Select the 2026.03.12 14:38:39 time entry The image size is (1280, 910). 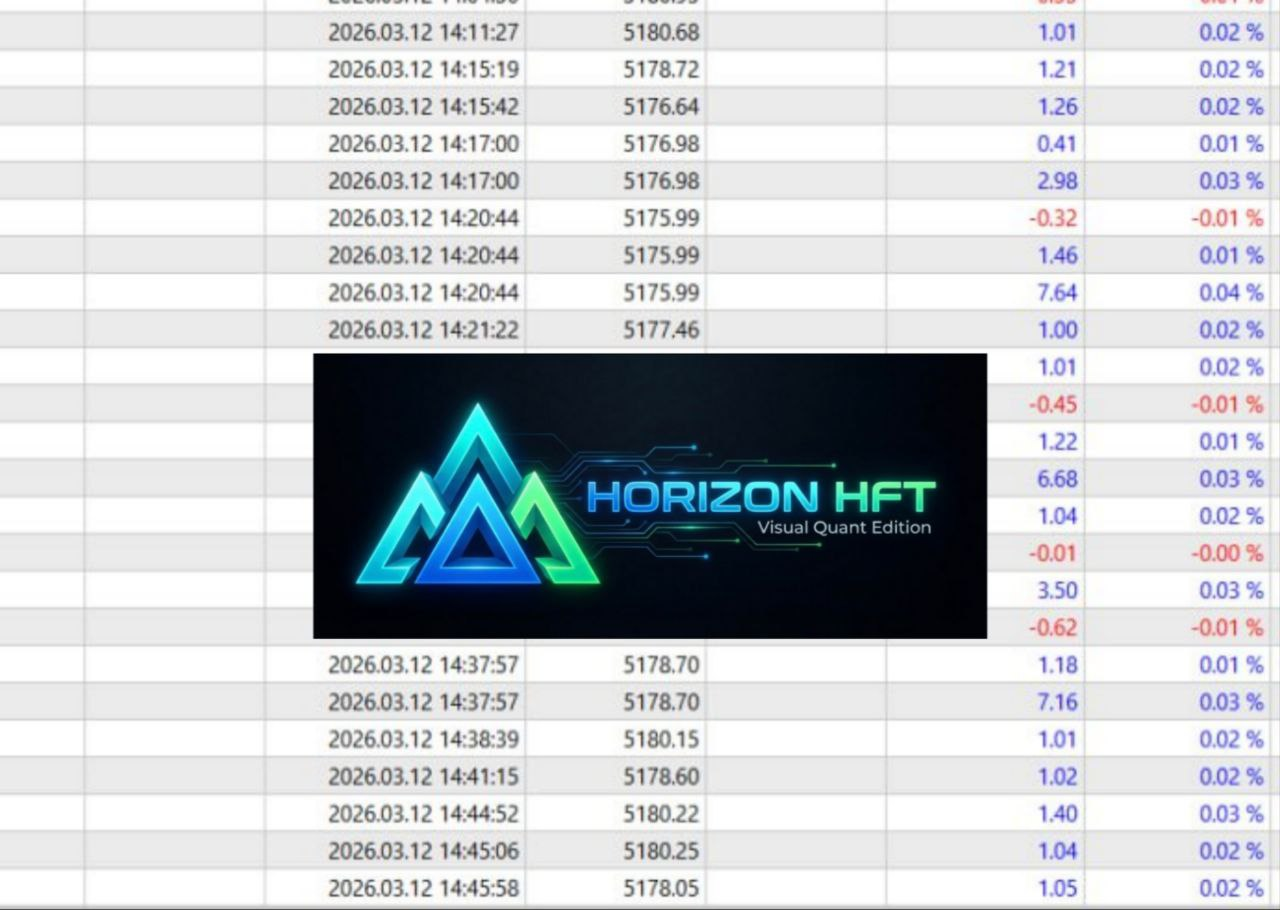point(423,739)
